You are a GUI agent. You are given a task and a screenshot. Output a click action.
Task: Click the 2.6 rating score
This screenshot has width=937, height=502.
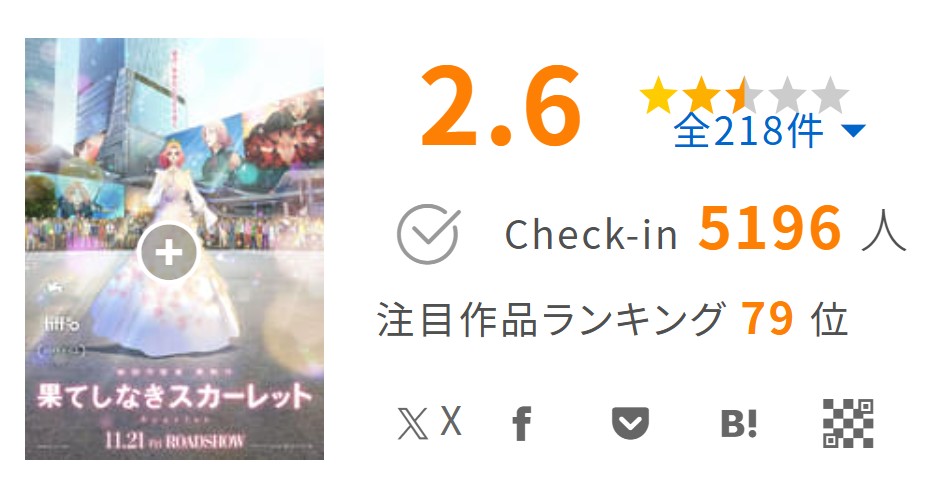tap(501, 106)
